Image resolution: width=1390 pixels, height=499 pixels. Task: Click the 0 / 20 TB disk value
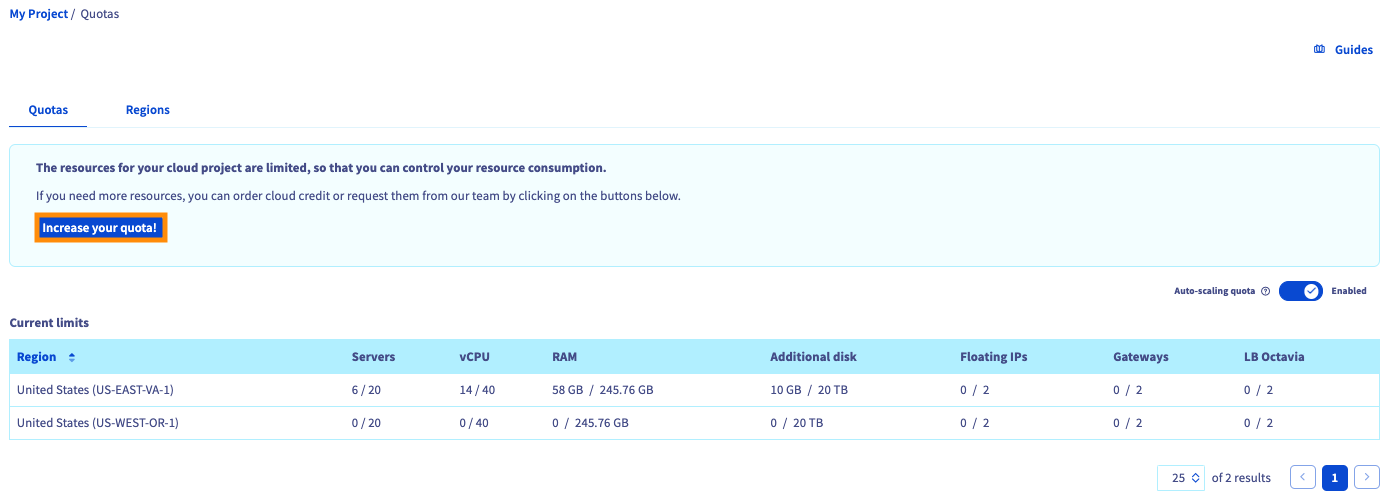tap(797, 423)
